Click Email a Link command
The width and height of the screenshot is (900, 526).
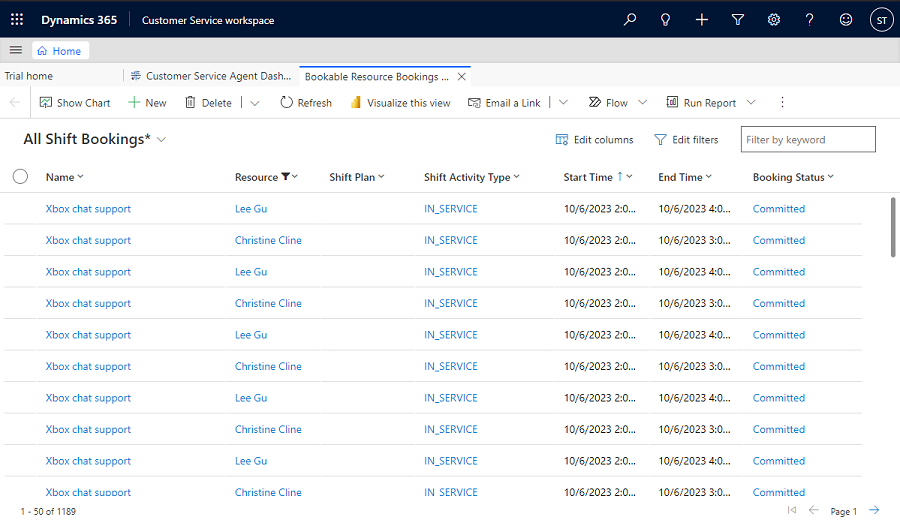coord(504,103)
